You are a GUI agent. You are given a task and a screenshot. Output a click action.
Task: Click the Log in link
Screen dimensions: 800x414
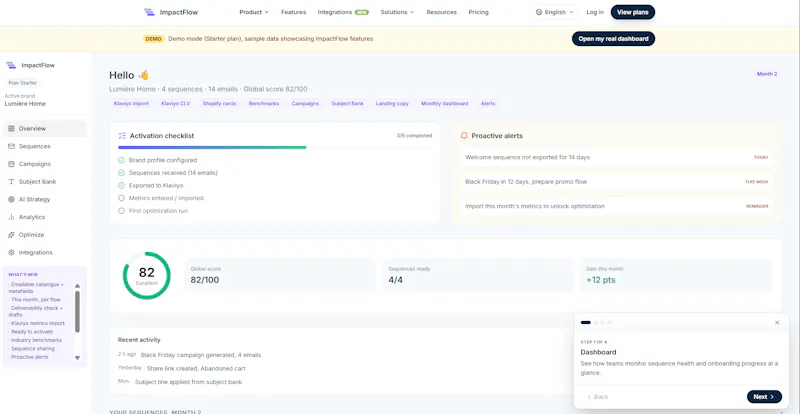[595, 12]
